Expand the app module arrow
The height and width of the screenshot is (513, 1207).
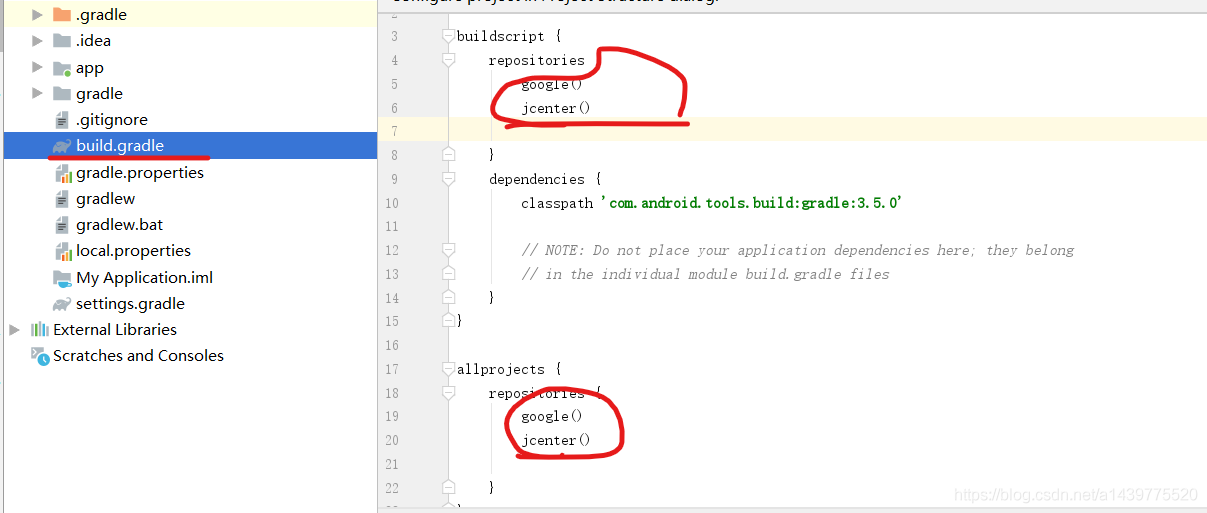38,67
